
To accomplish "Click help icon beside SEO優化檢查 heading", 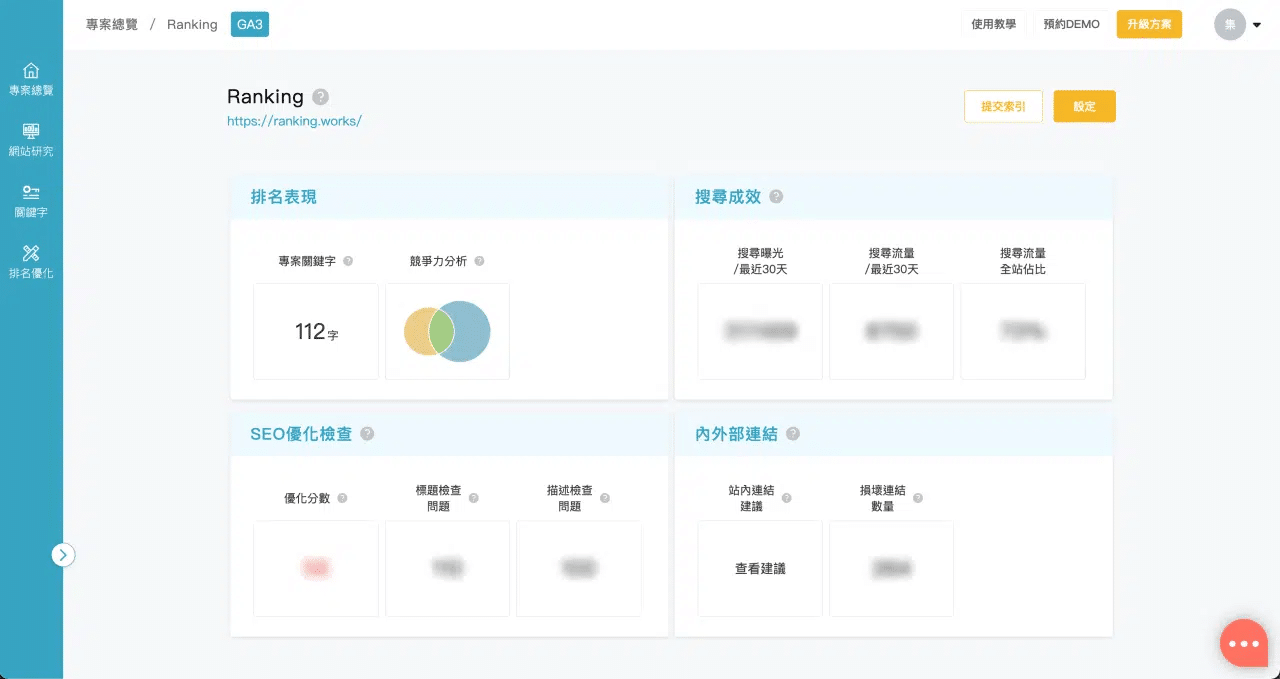I will tap(367, 434).
